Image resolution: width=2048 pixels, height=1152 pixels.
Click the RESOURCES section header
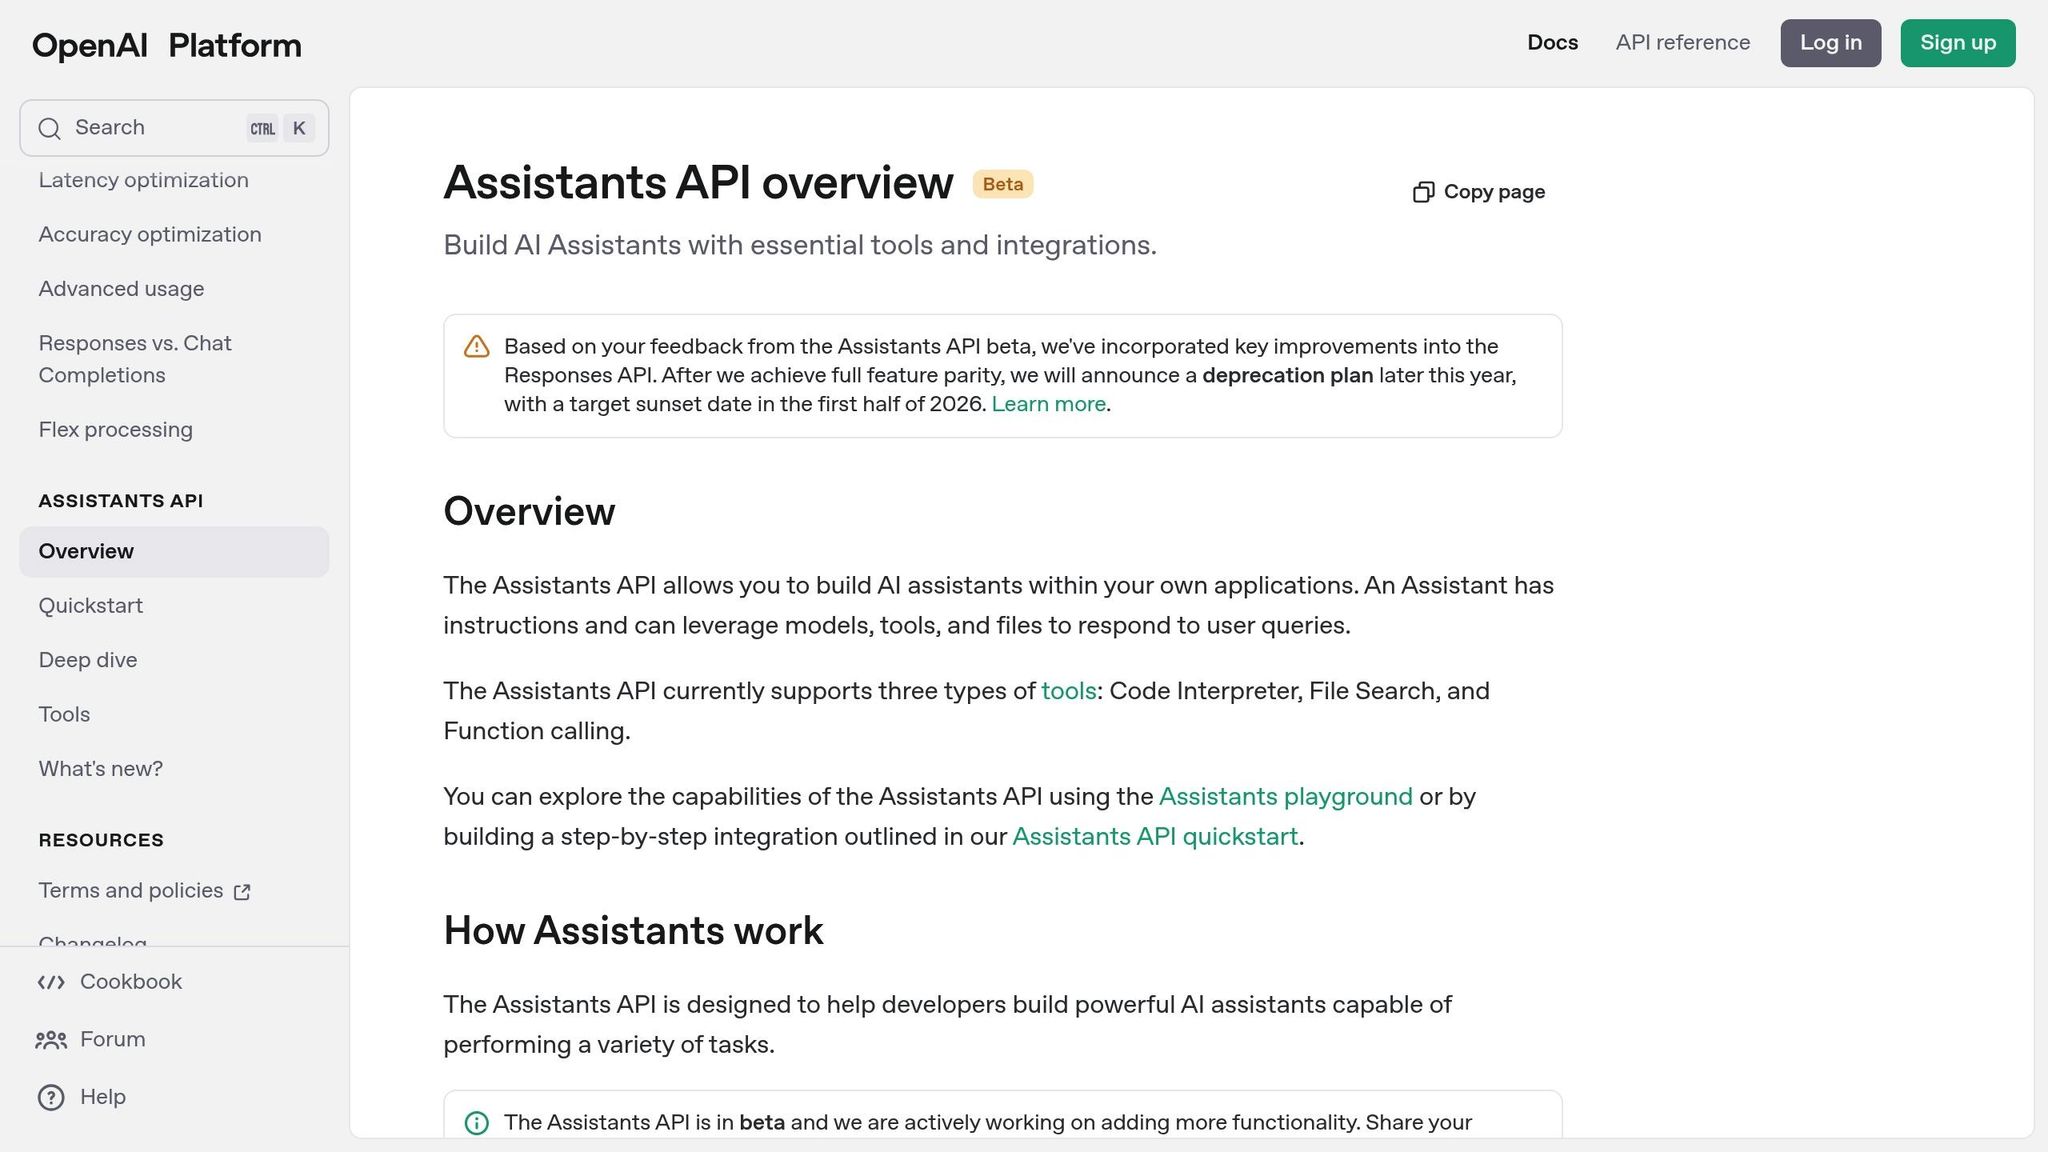tap(101, 840)
